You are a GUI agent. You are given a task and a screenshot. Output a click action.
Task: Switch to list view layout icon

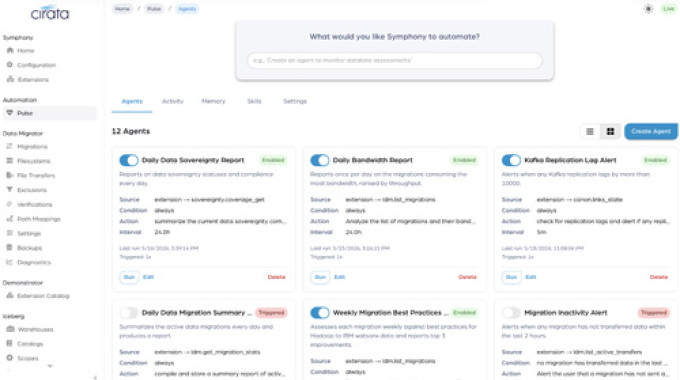tap(590, 131)
